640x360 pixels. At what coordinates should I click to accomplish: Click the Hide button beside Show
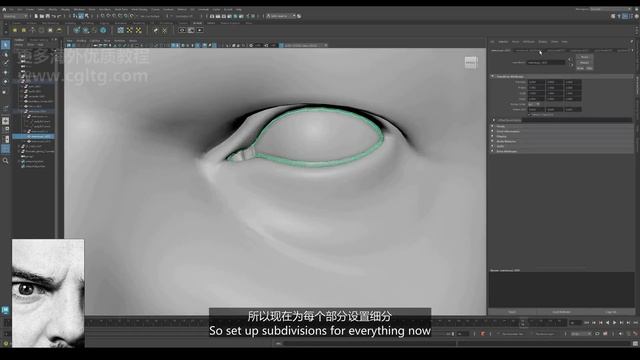tap(589, 68)
